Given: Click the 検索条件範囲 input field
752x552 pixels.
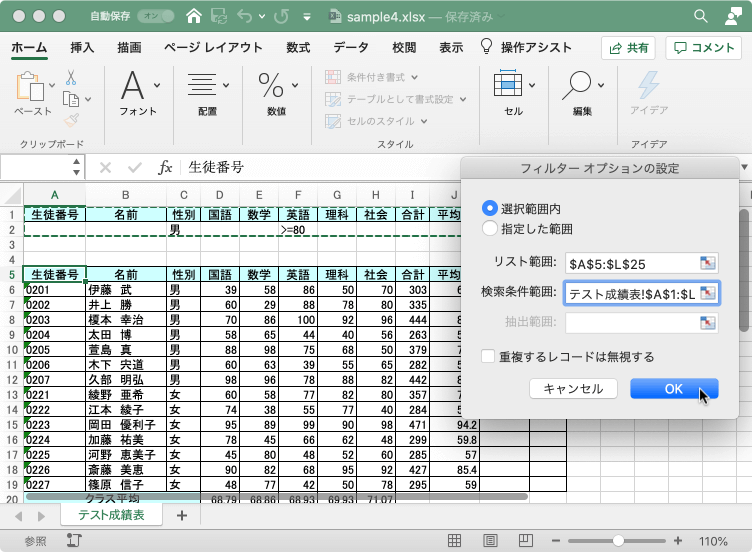Looking at the screenshot, I should pos(642,293).
